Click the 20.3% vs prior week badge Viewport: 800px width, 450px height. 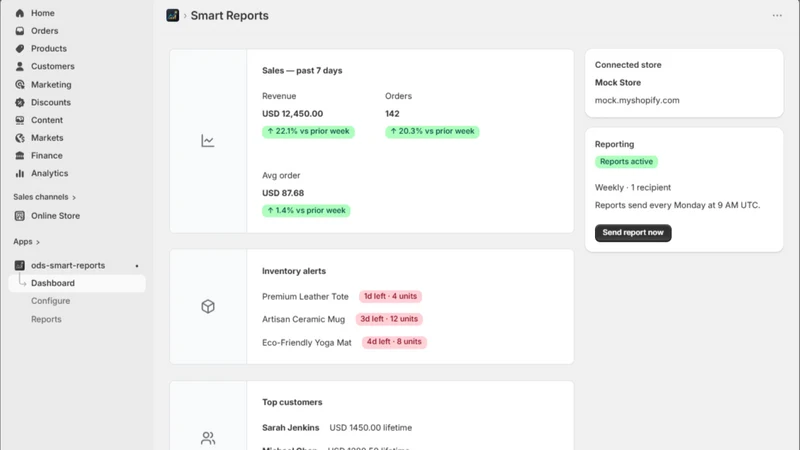click(432, 132)
